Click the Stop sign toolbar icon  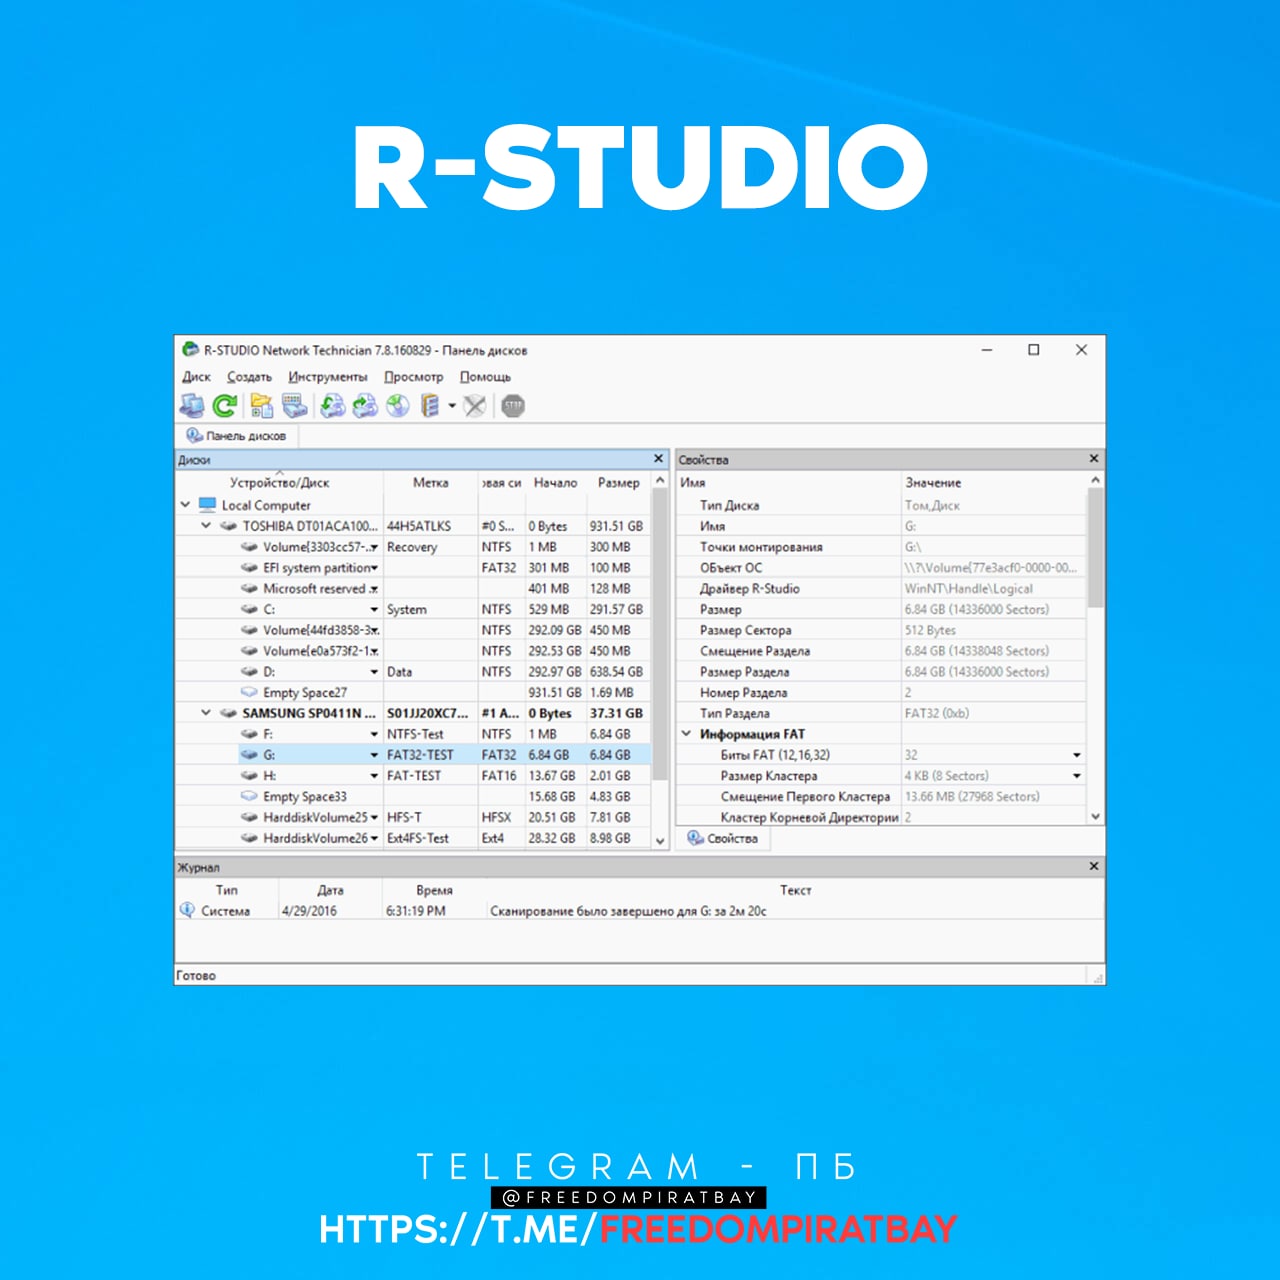(x=513, y=405)
